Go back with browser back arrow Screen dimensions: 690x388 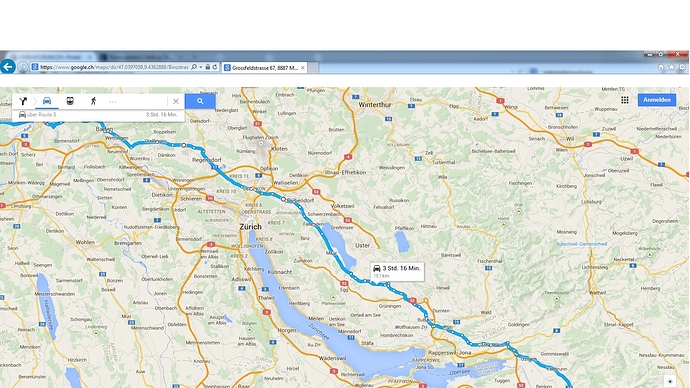click(8, 67)
